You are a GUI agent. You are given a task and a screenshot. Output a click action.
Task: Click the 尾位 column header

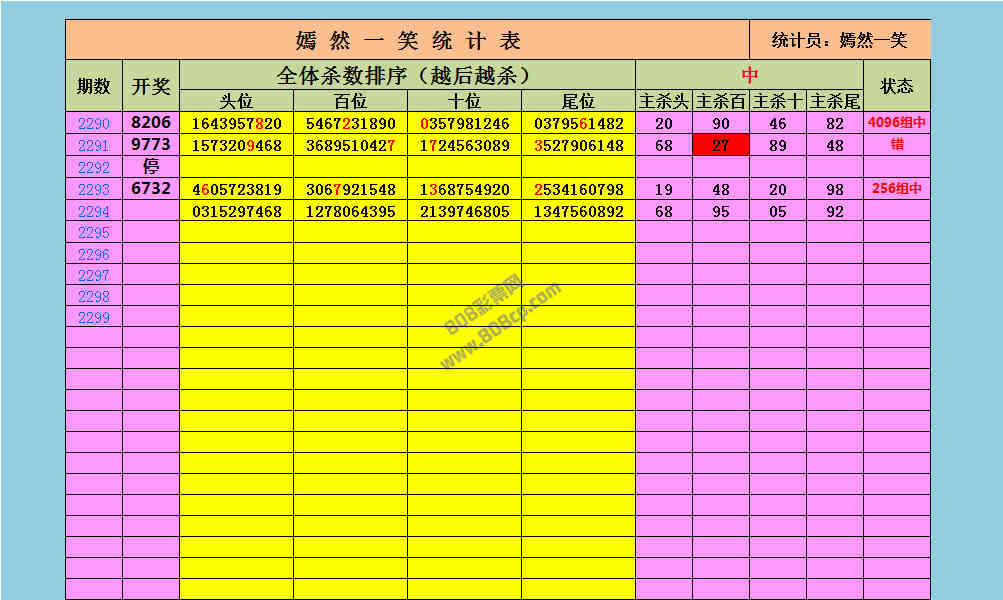point(578,101)
